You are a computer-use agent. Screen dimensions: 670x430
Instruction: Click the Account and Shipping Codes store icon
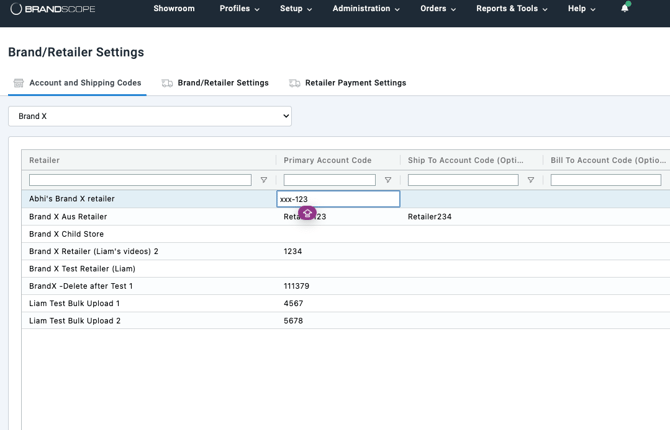pos(18,83)
